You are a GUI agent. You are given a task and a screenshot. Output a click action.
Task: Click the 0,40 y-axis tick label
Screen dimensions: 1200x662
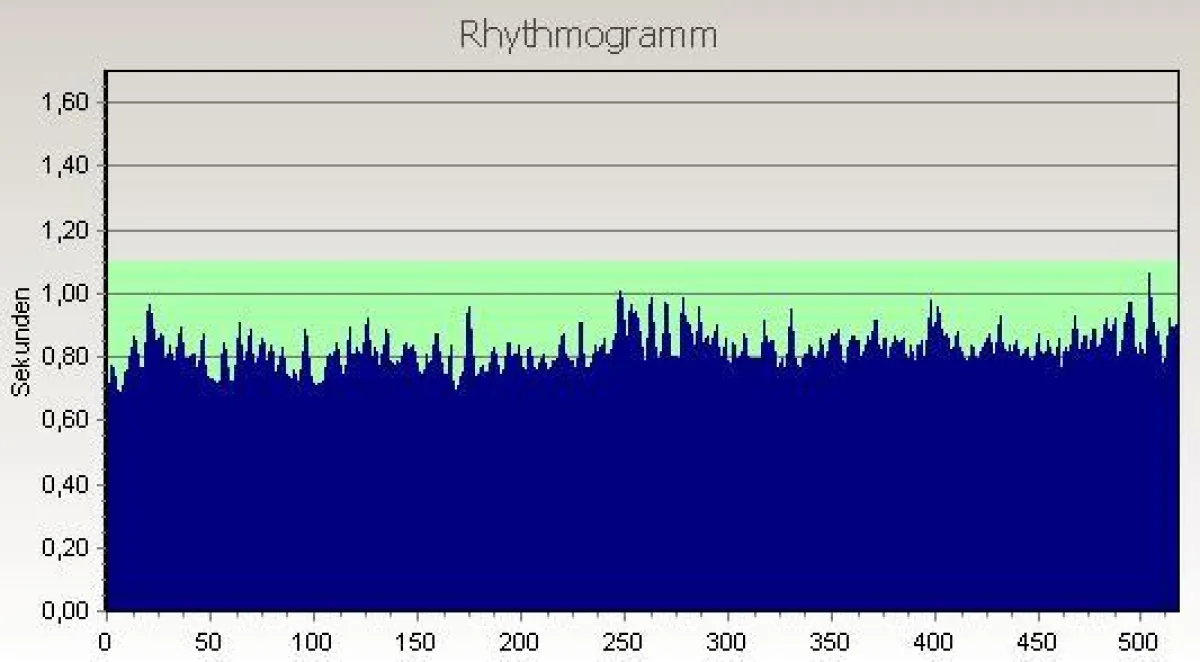(66, 484)
